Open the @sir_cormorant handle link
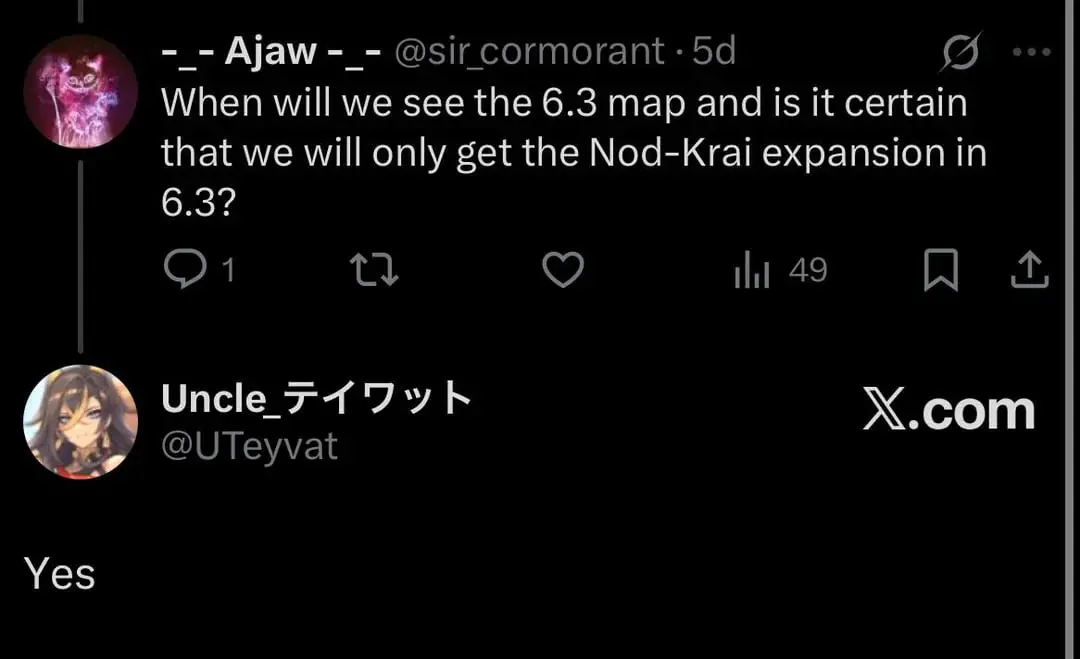1080x659 pixels. click(530, 52)
